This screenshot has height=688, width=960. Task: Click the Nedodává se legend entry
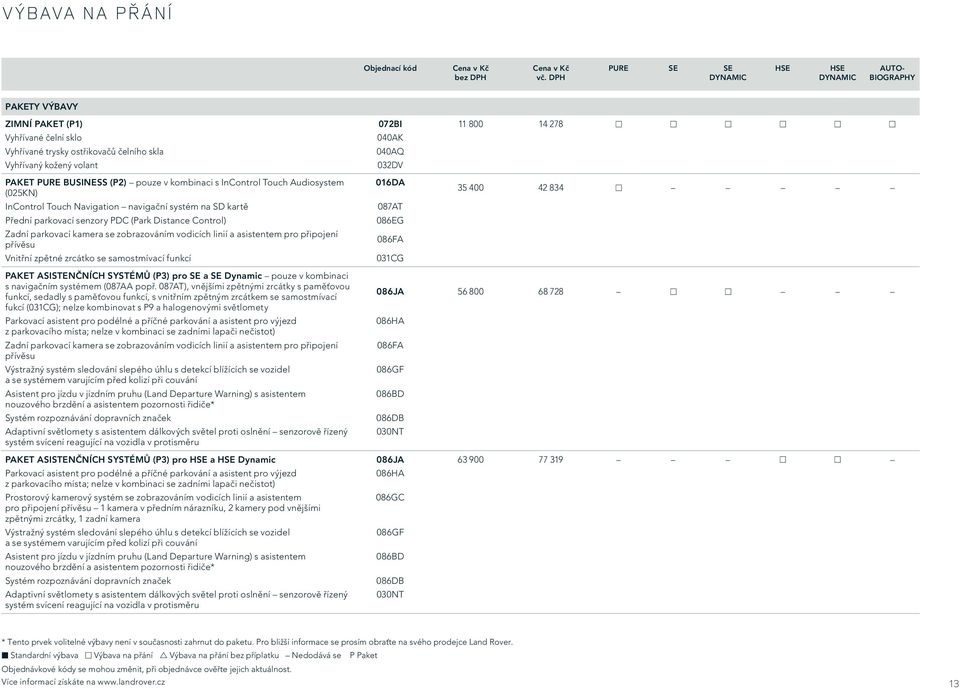[x=313, y=656]
